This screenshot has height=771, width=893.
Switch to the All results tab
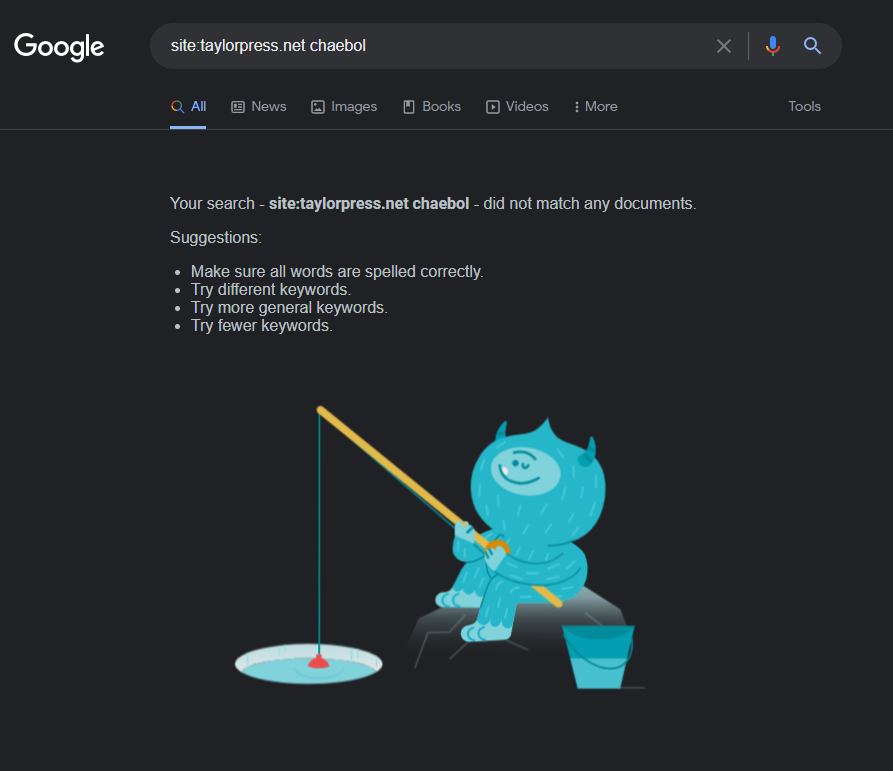(x=188, y=106)
